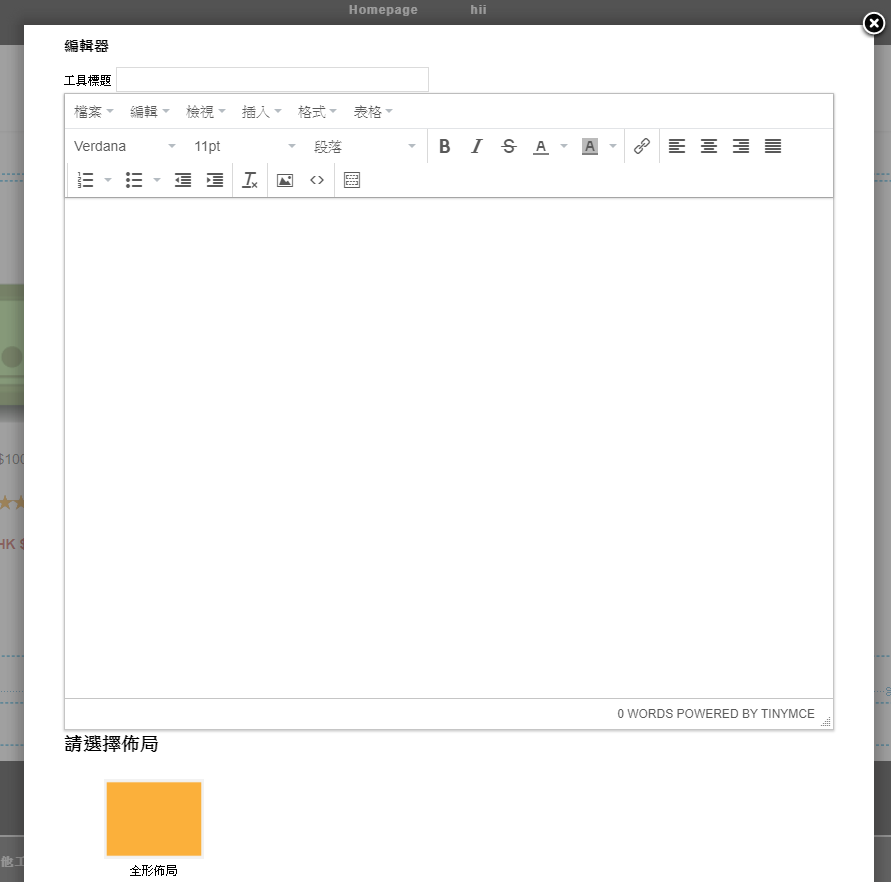Image resolution: width=891 pixels, height=882 pixels.
Task: Toggle bold formatting
Action: [x=445, y=147]
